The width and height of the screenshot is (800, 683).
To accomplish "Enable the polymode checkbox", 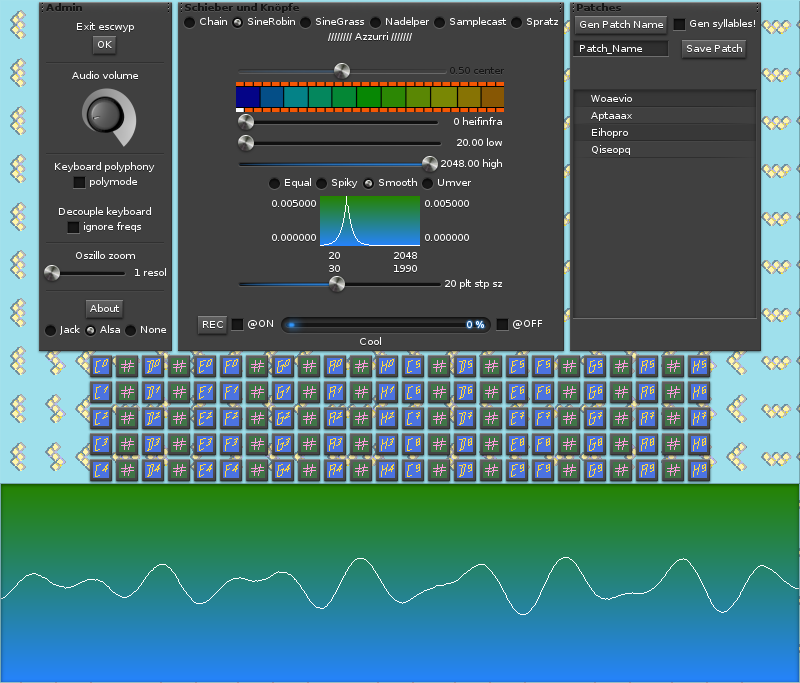I will pyautogui.click(x=80, y=182).
